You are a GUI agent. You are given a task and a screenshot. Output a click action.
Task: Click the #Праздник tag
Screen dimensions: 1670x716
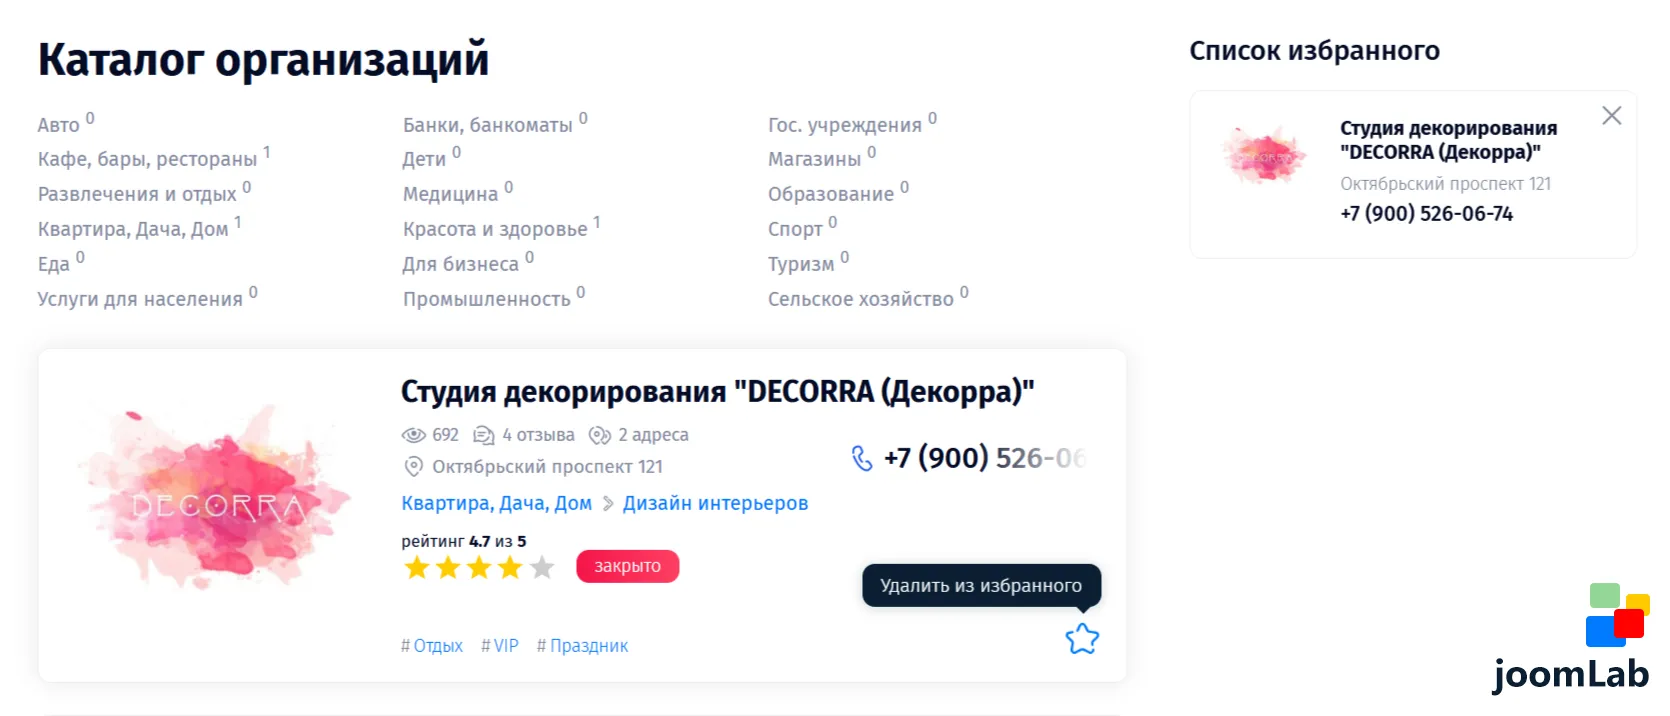(583, 646)
